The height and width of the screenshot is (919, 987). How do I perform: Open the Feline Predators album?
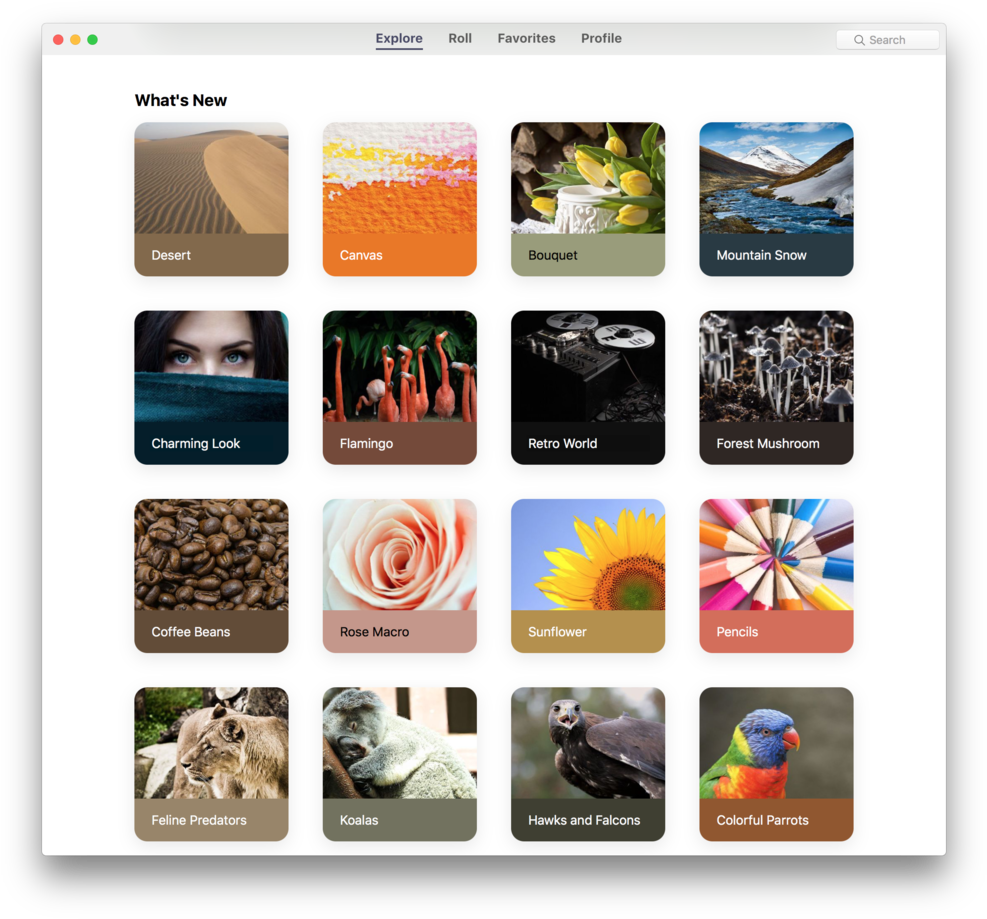point(211,763)
